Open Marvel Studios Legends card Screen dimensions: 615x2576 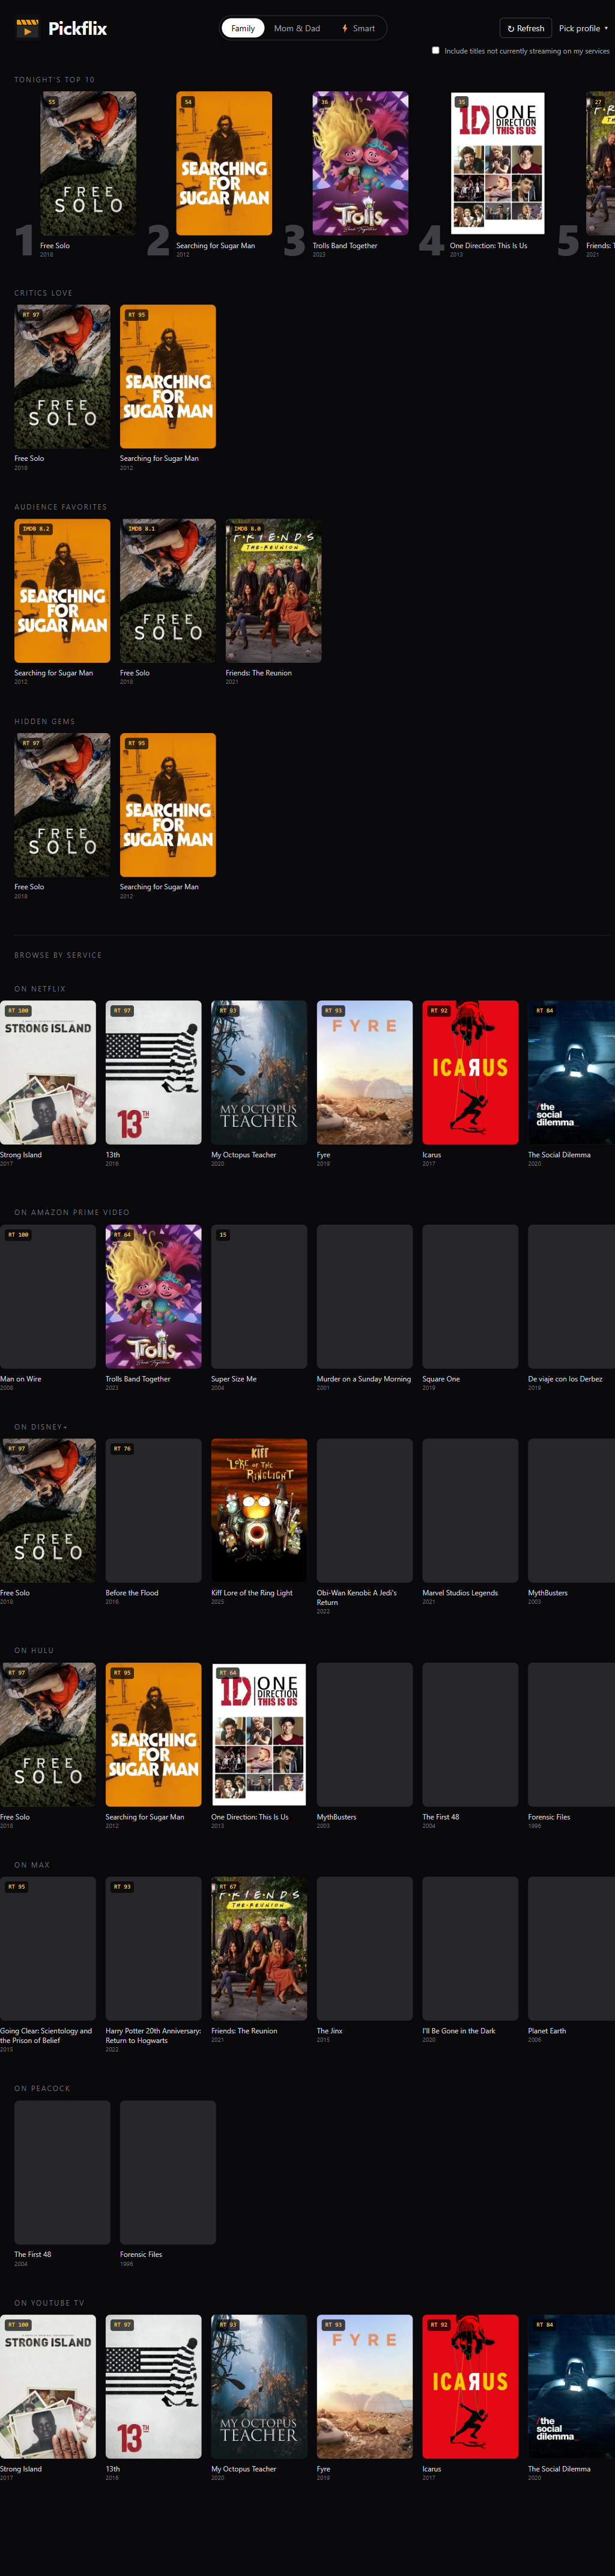[470, 1511]
